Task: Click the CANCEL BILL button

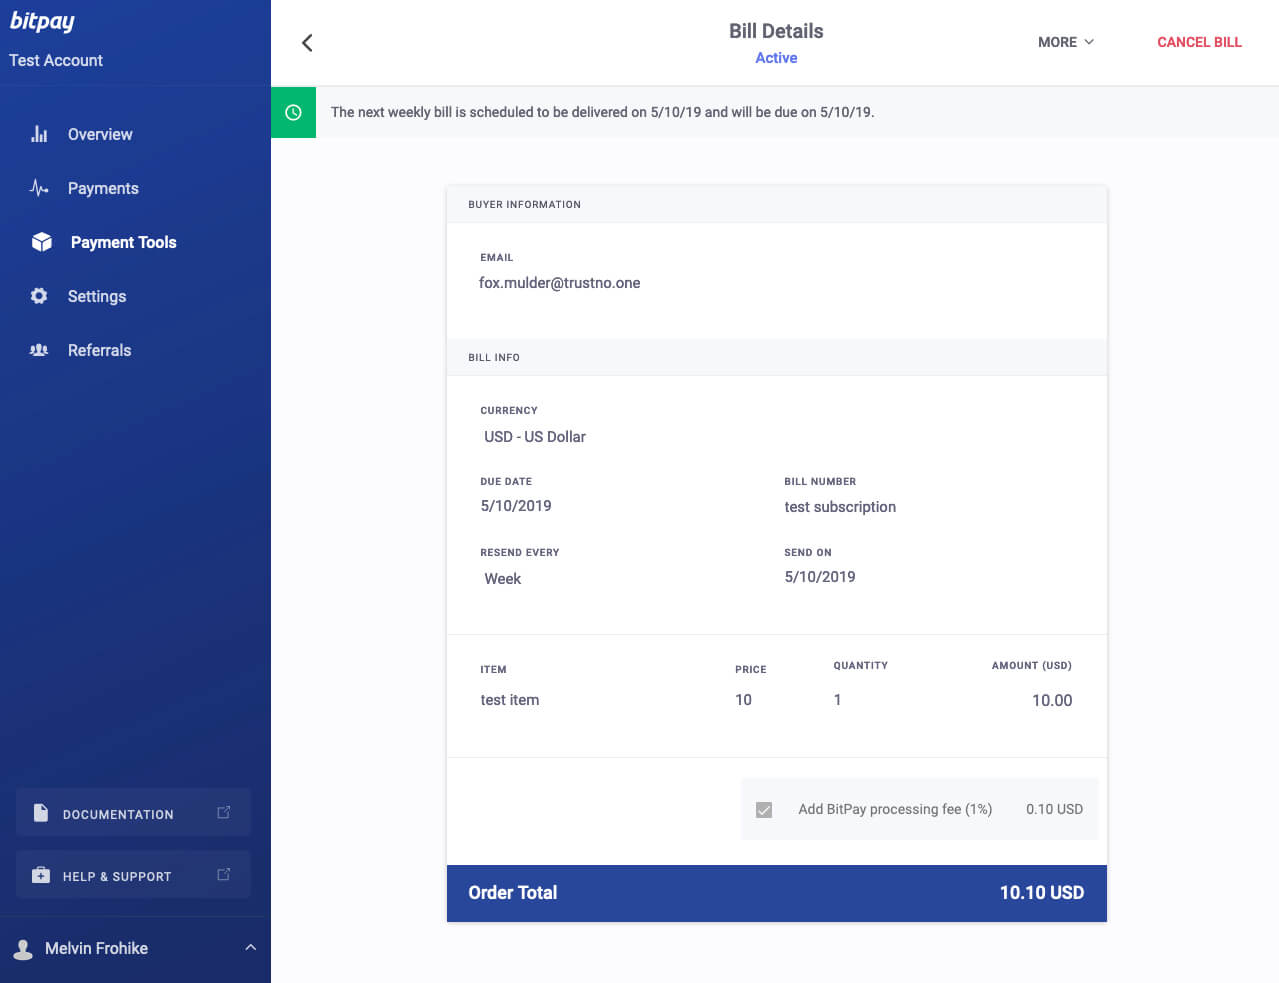Action: [1199, 42]
